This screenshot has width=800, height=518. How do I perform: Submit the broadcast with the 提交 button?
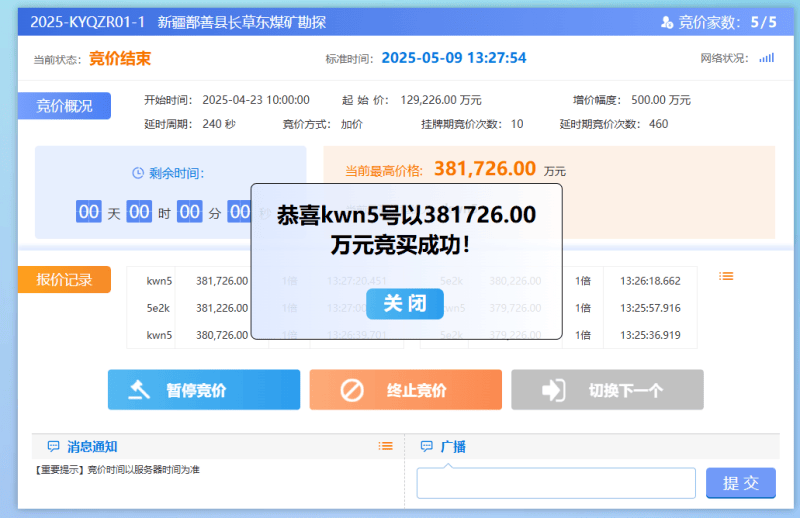point(741,483)
